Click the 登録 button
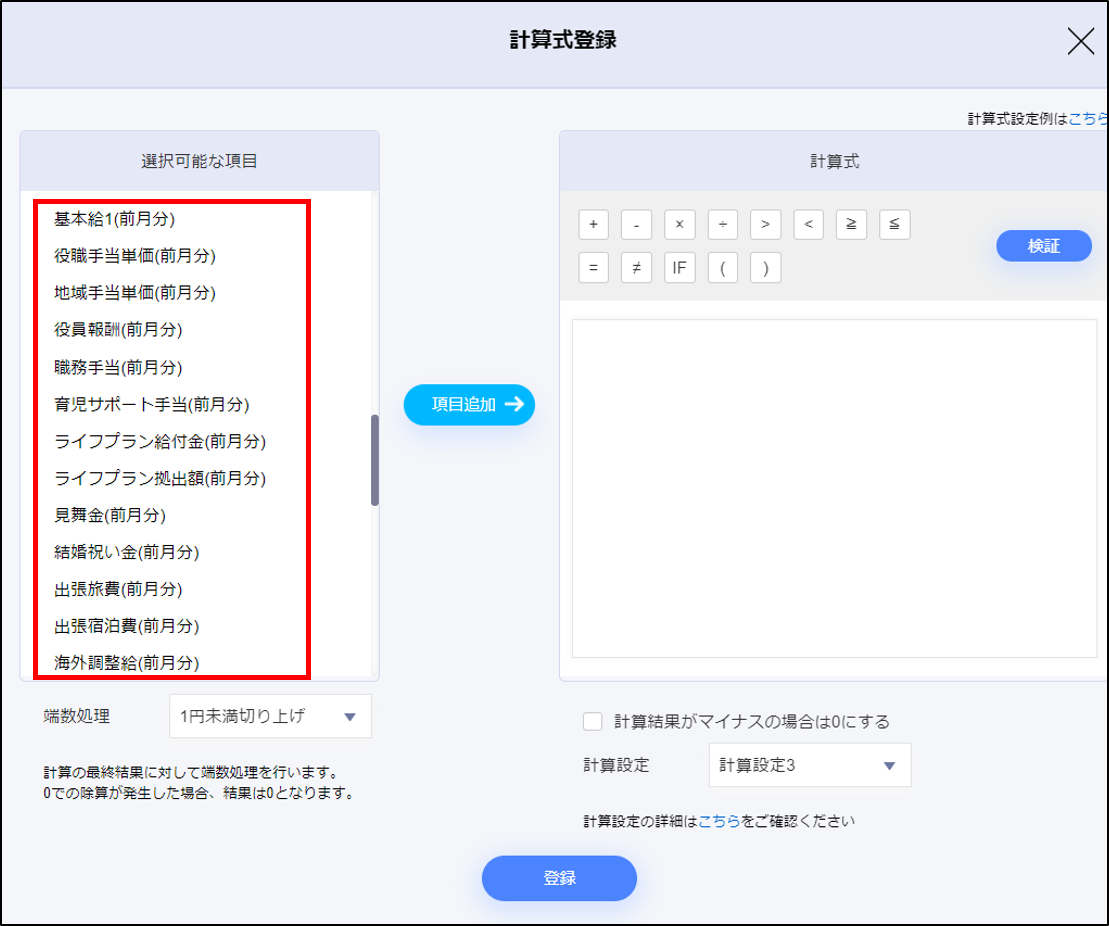 pos(559,878)
